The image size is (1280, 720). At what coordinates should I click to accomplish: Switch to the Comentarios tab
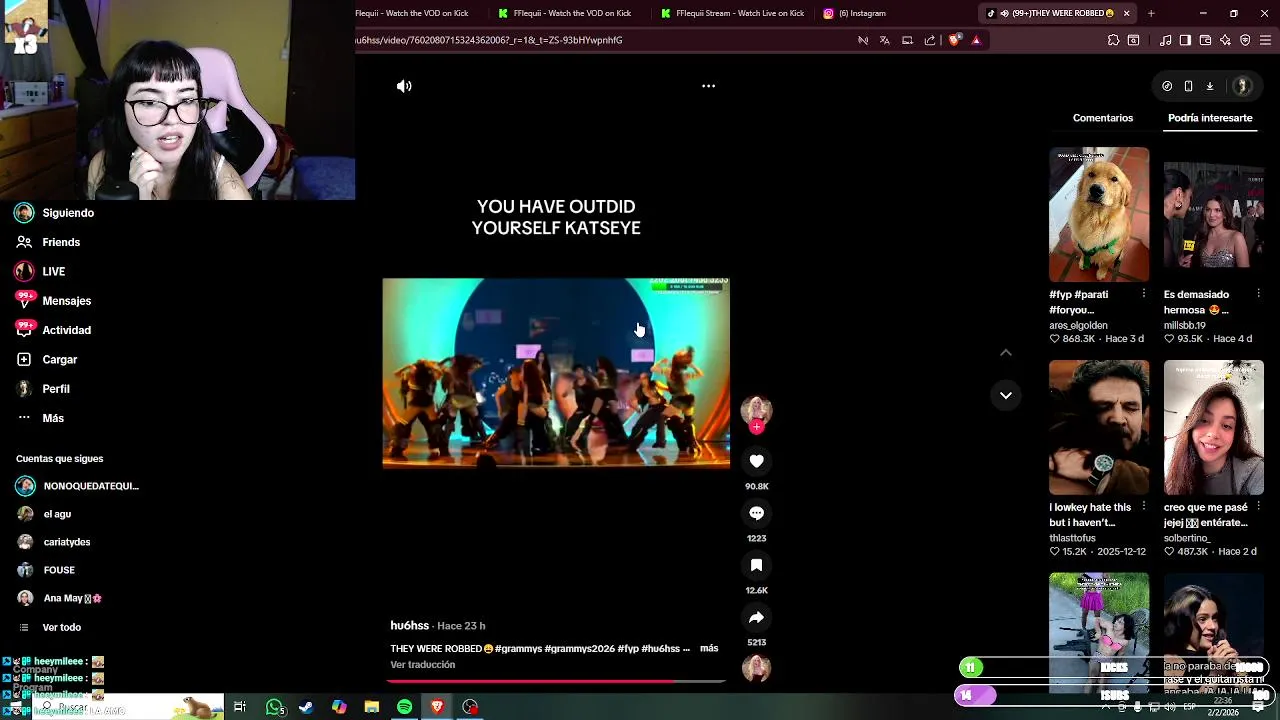[1103, 118]
